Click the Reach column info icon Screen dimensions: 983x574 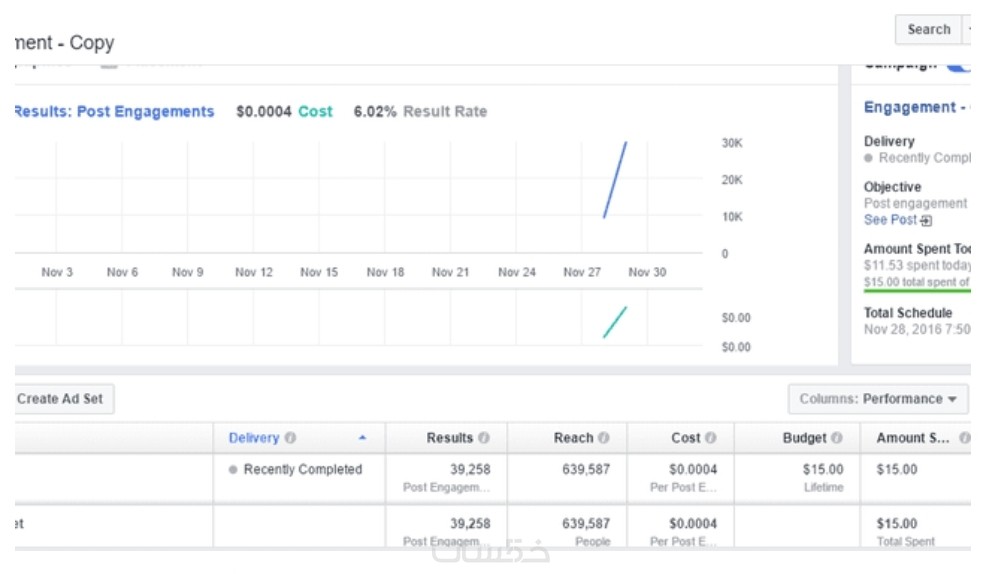pyautogui.click(x=604, y=438)
